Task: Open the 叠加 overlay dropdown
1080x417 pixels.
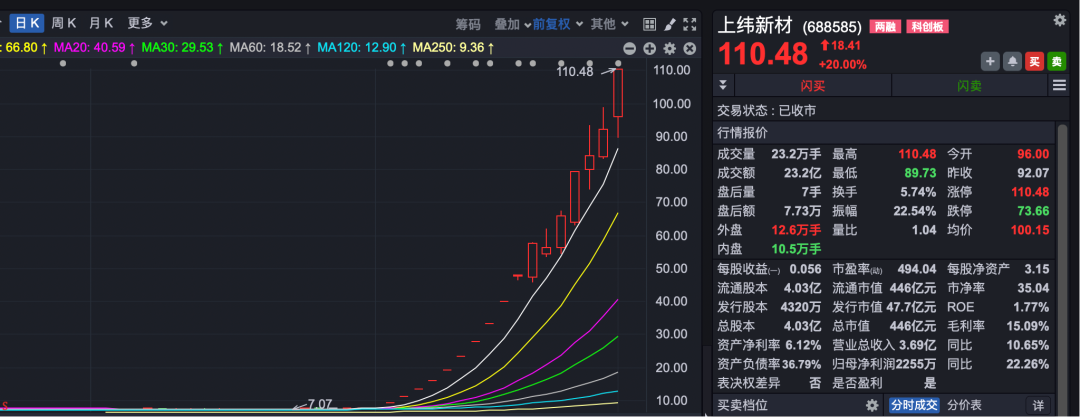Action: click(512, 24)
